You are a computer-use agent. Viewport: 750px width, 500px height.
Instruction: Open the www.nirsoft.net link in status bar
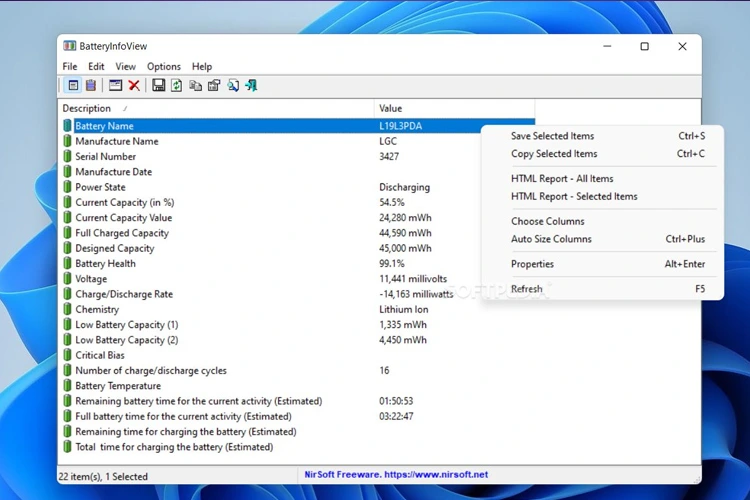click(436, 475)
